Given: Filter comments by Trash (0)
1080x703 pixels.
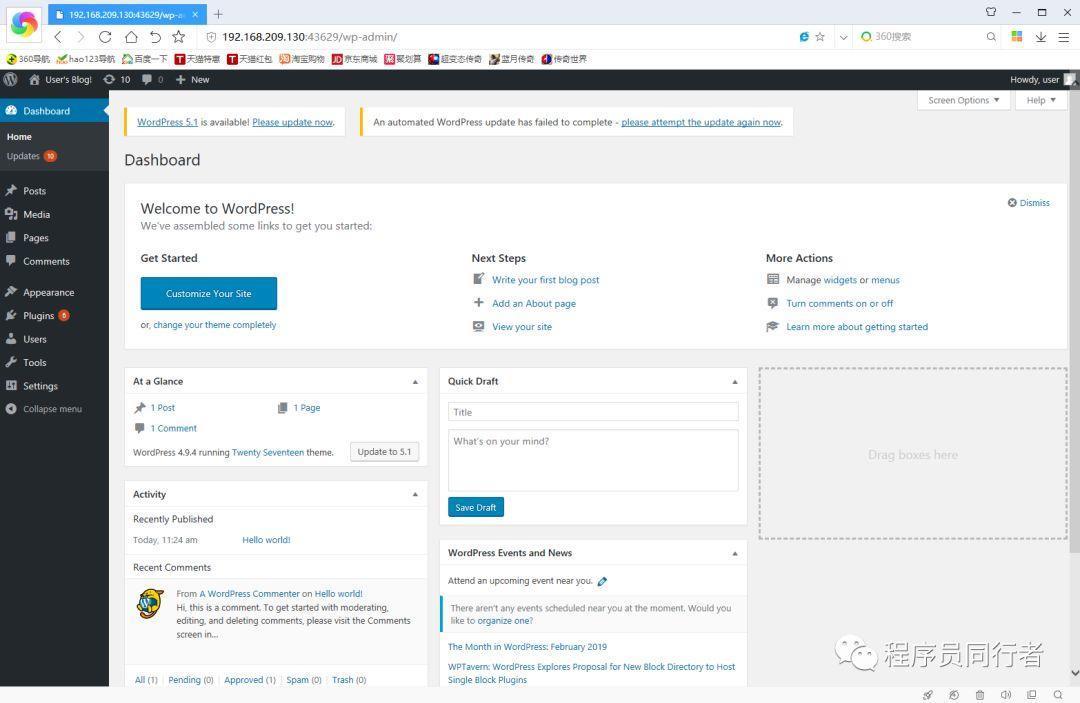Looking at the screenshot, I should [349, 680].
